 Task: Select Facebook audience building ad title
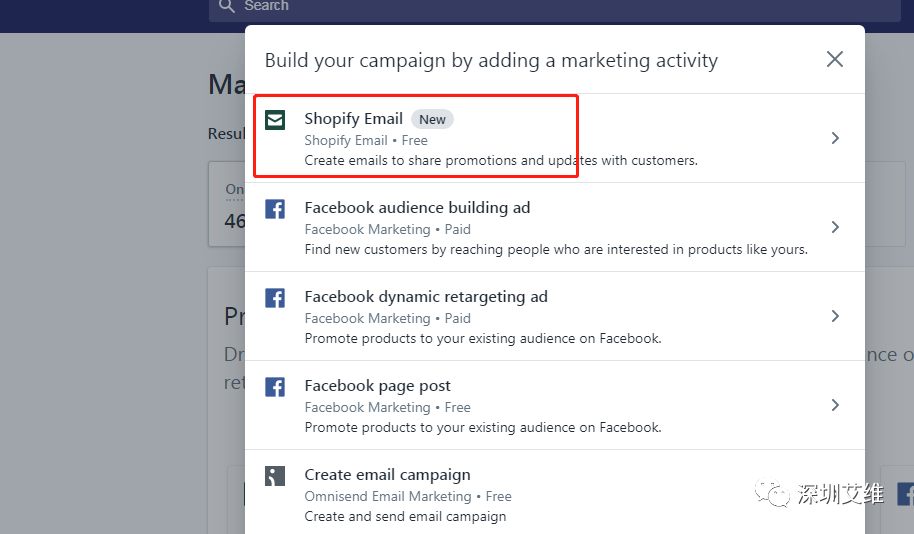(417, 208)
